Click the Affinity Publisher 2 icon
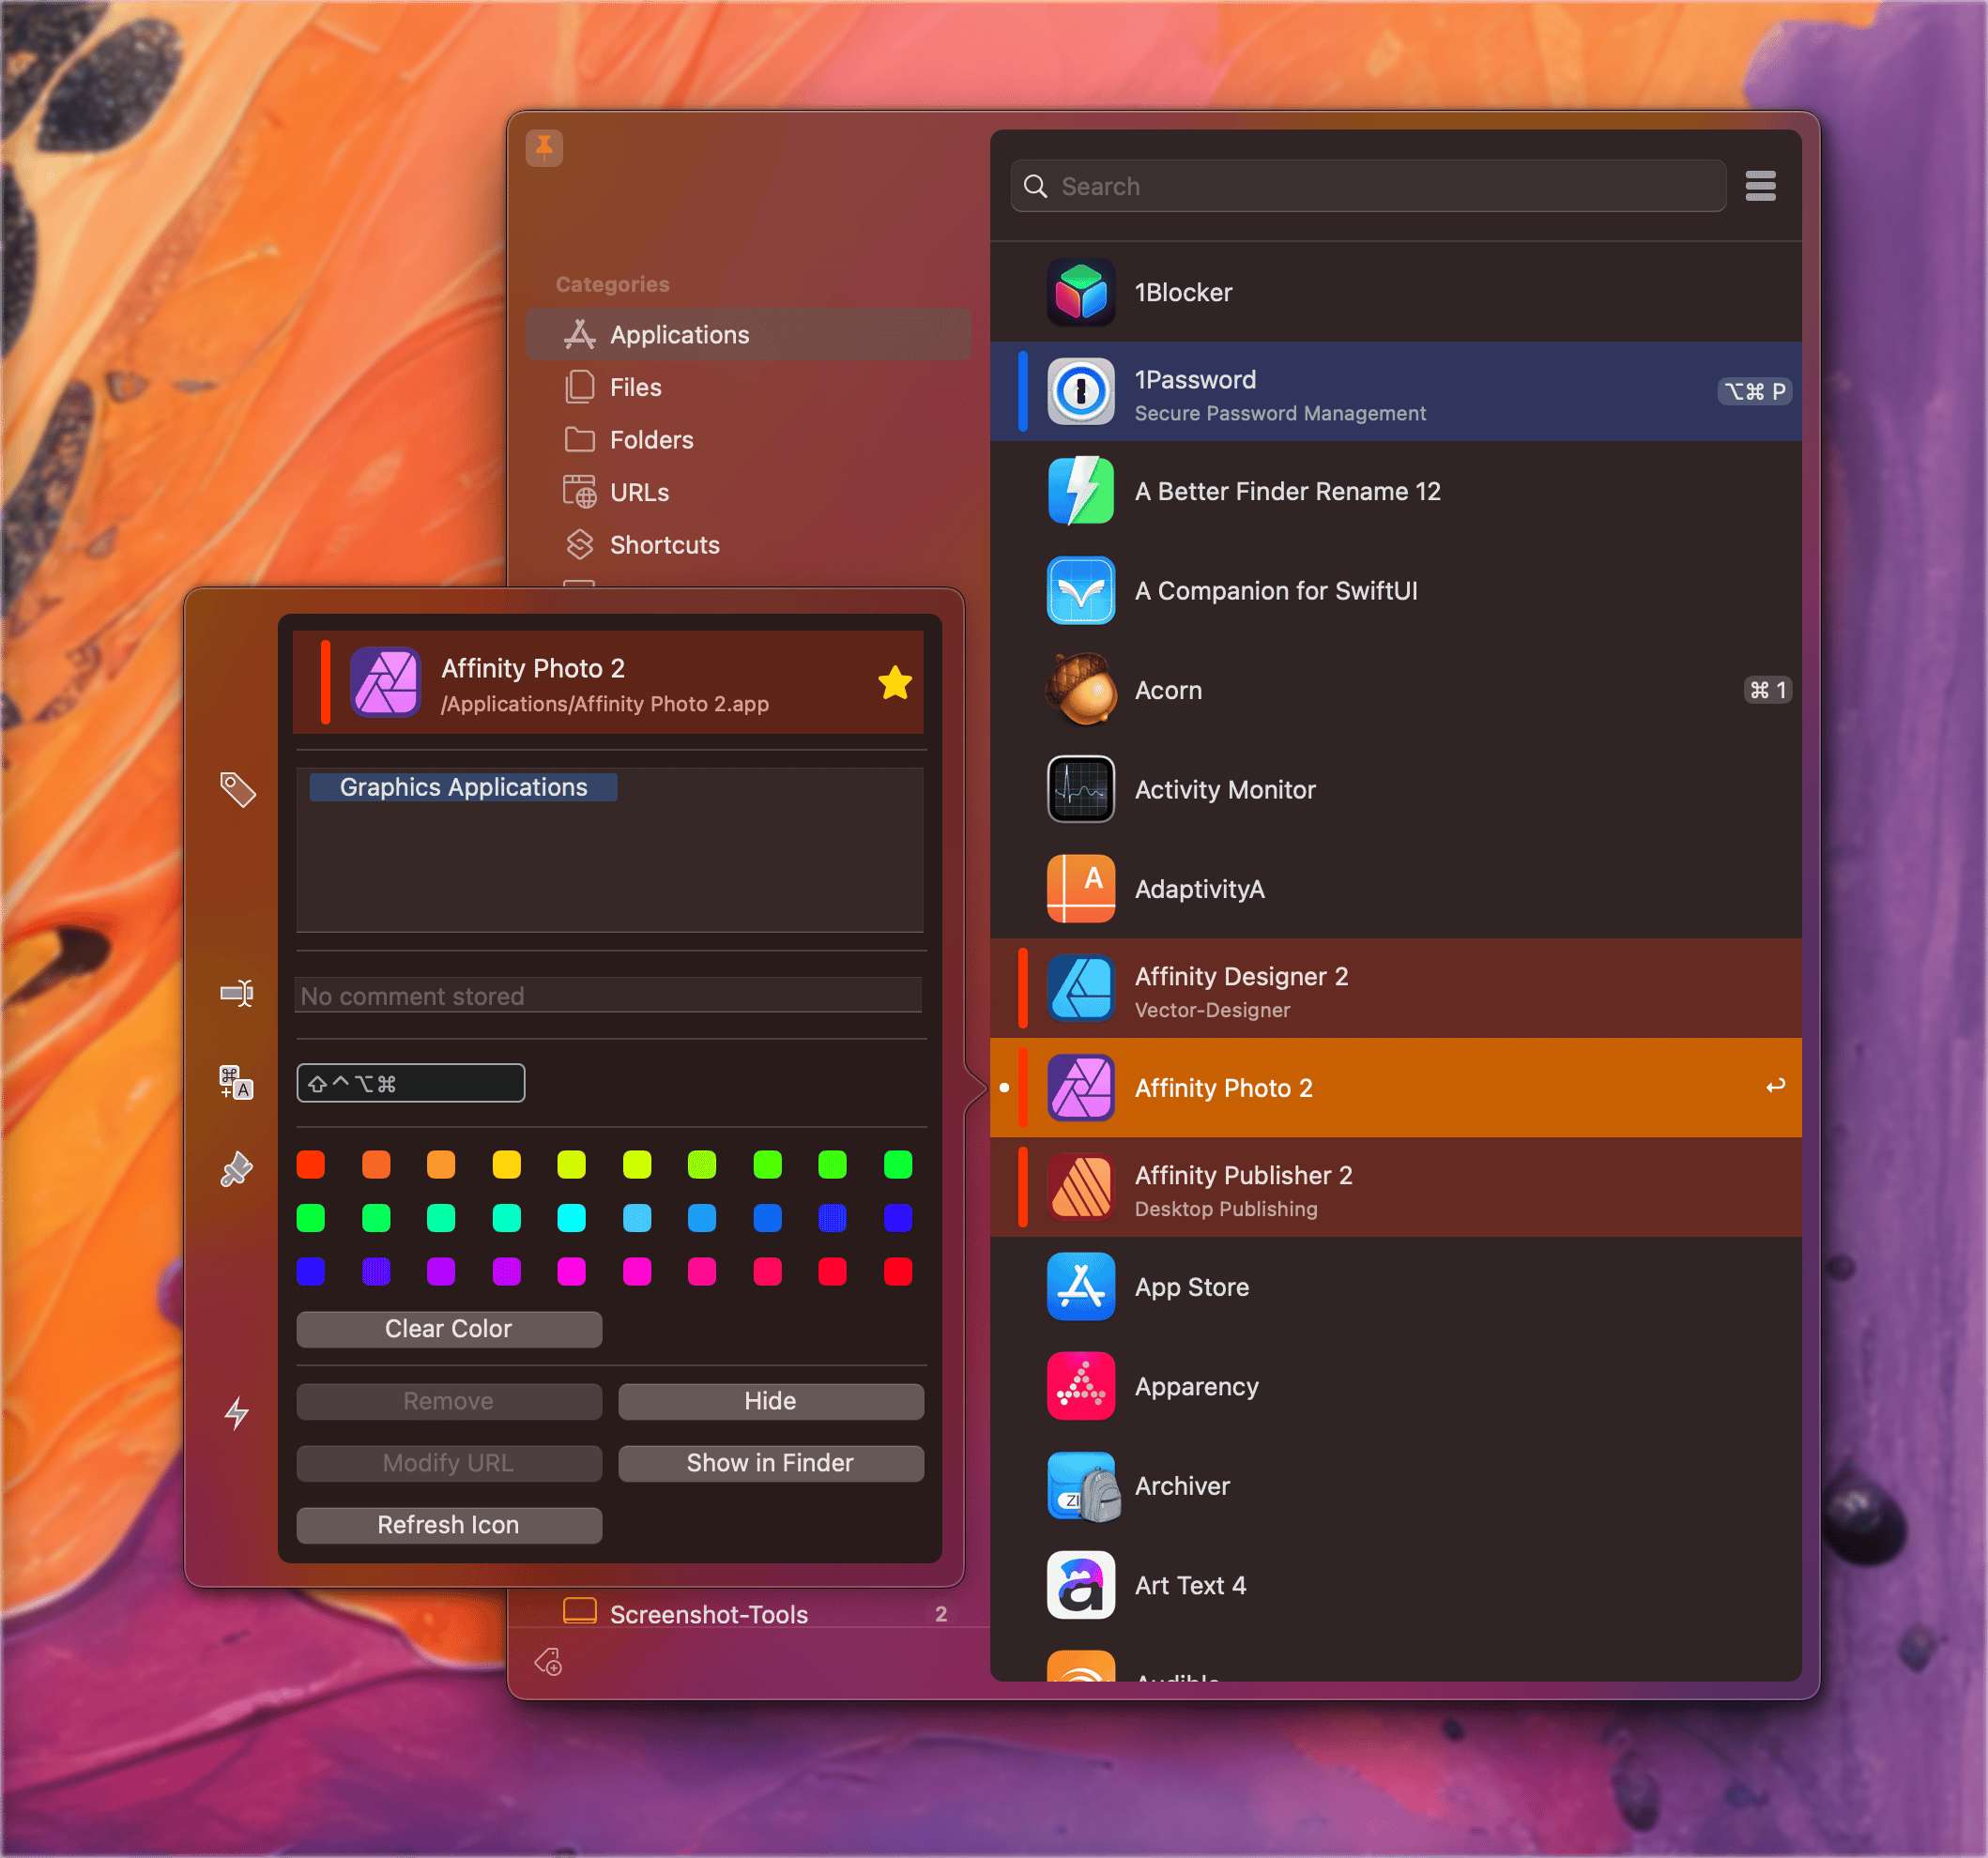Screen dimensions: 1988x1858 tap(1081, 1187)
